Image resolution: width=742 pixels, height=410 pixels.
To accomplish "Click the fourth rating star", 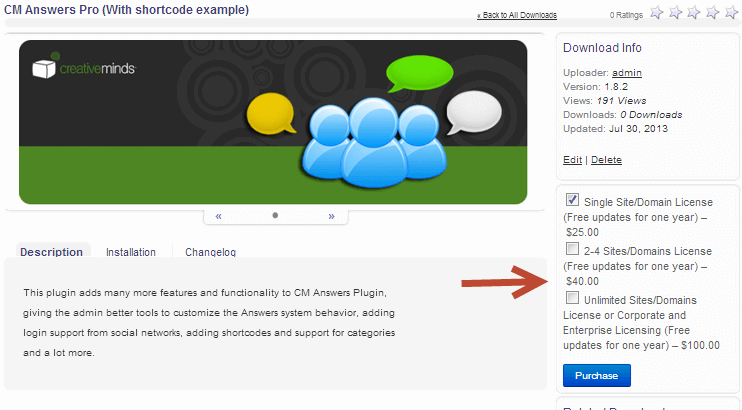I will (x=714, y=13).
